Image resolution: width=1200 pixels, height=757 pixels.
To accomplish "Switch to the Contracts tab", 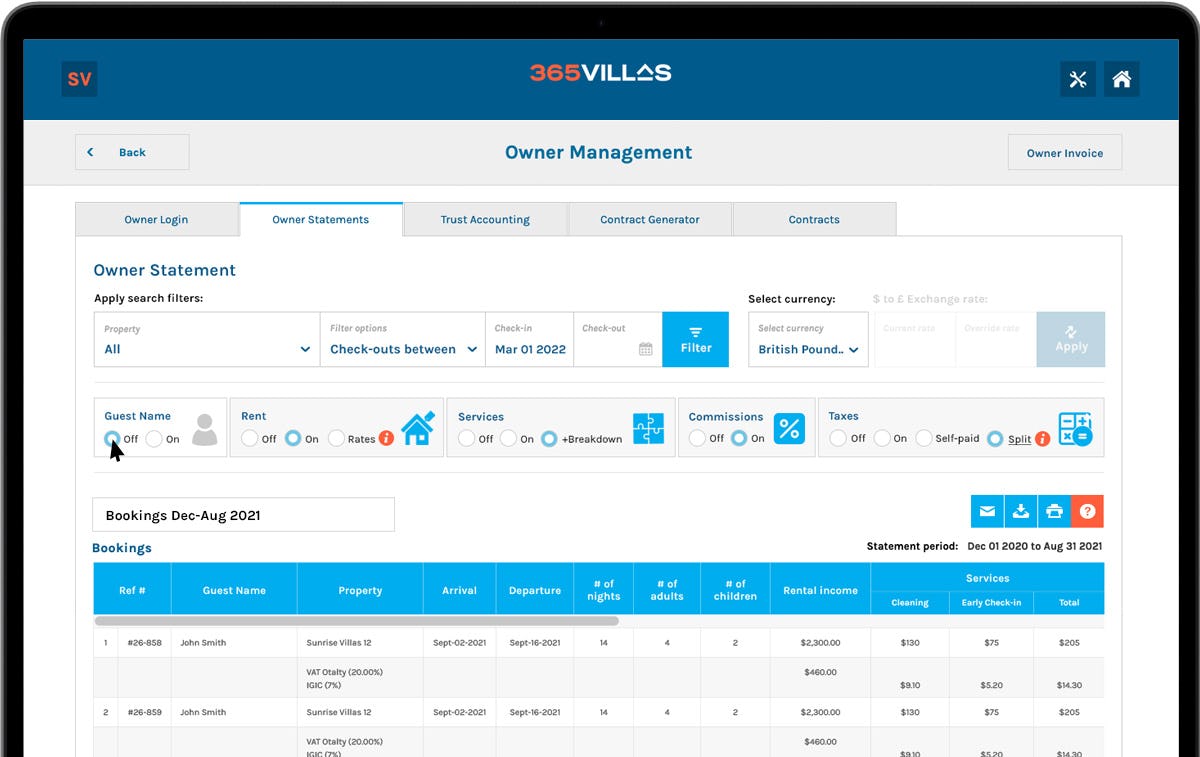I will 814,219.
